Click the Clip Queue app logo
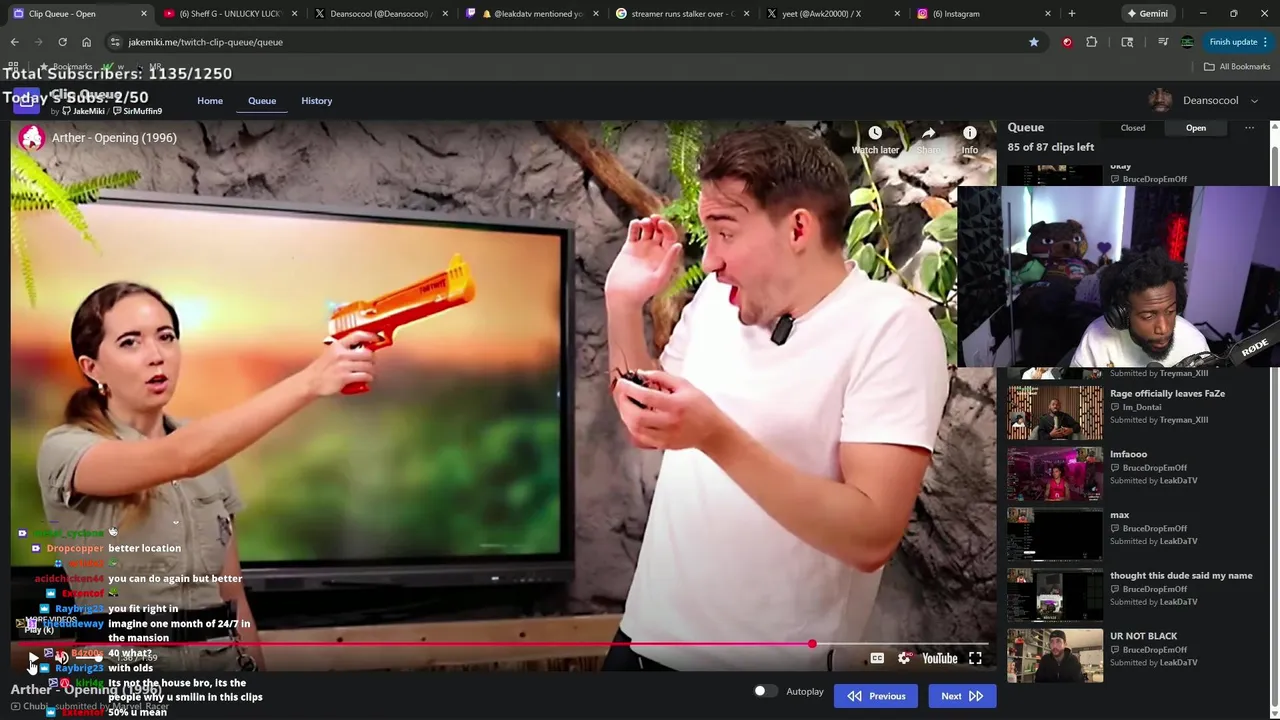Image resolution: width=1280 pixels, height=720 pixels. [x=26, y=101]
